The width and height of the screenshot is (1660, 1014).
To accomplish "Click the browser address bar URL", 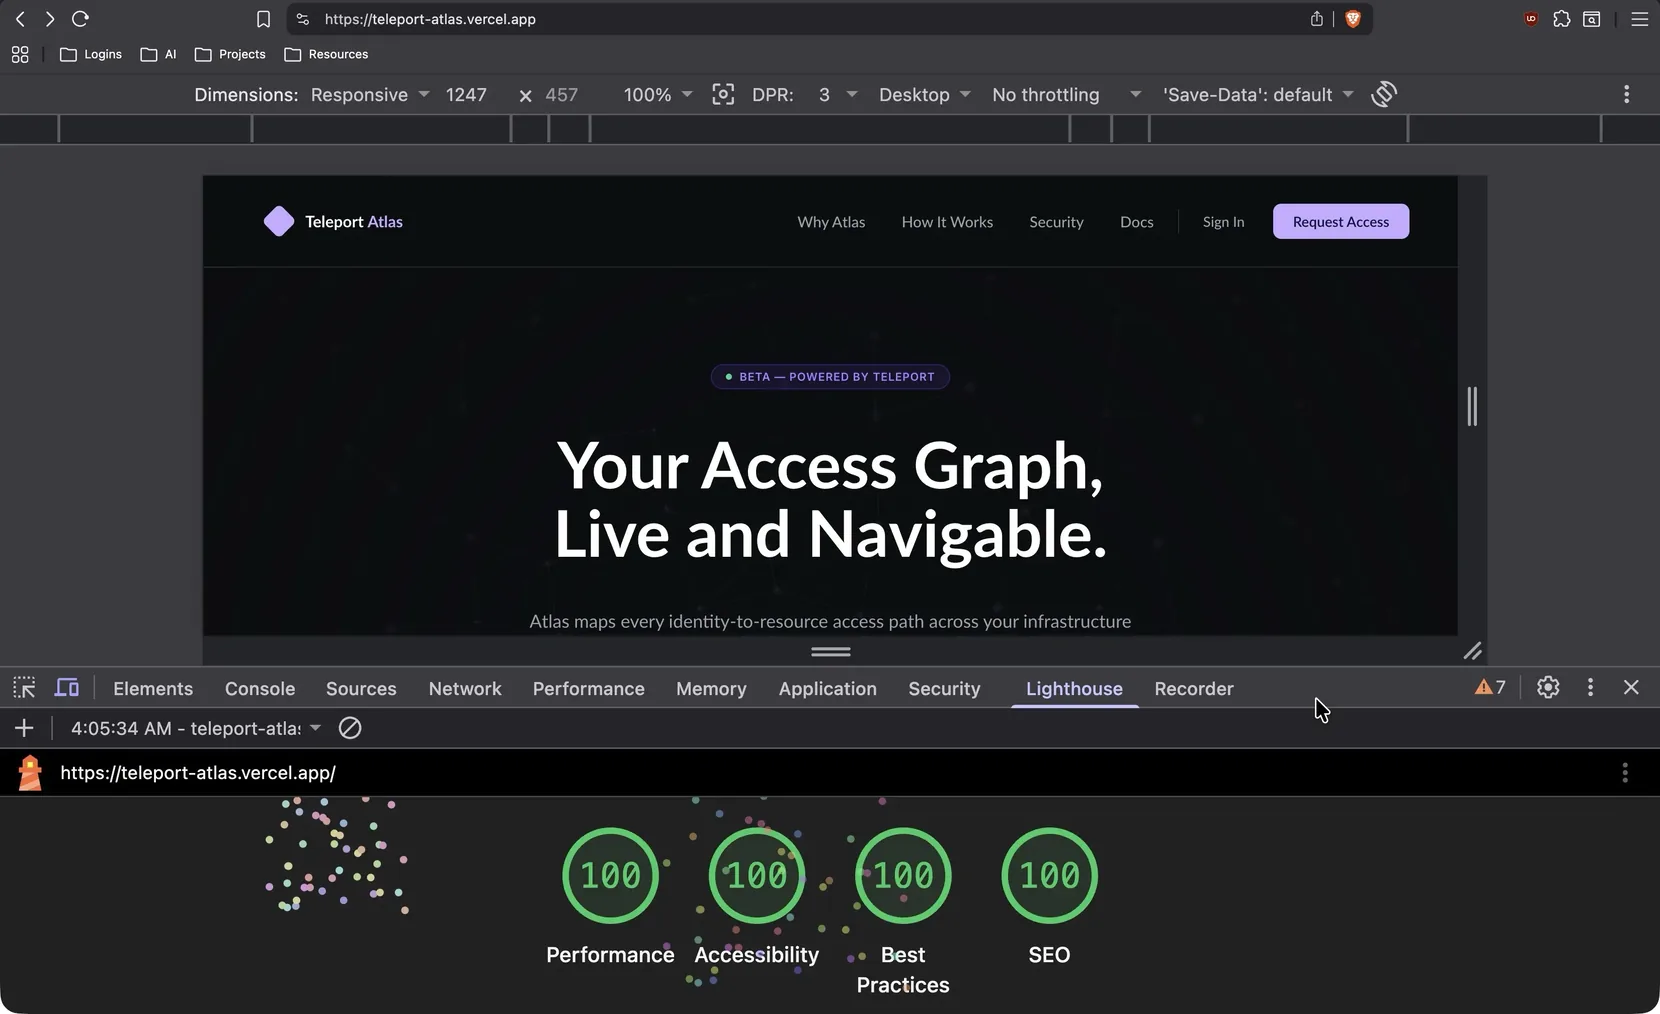I will 430,19.
